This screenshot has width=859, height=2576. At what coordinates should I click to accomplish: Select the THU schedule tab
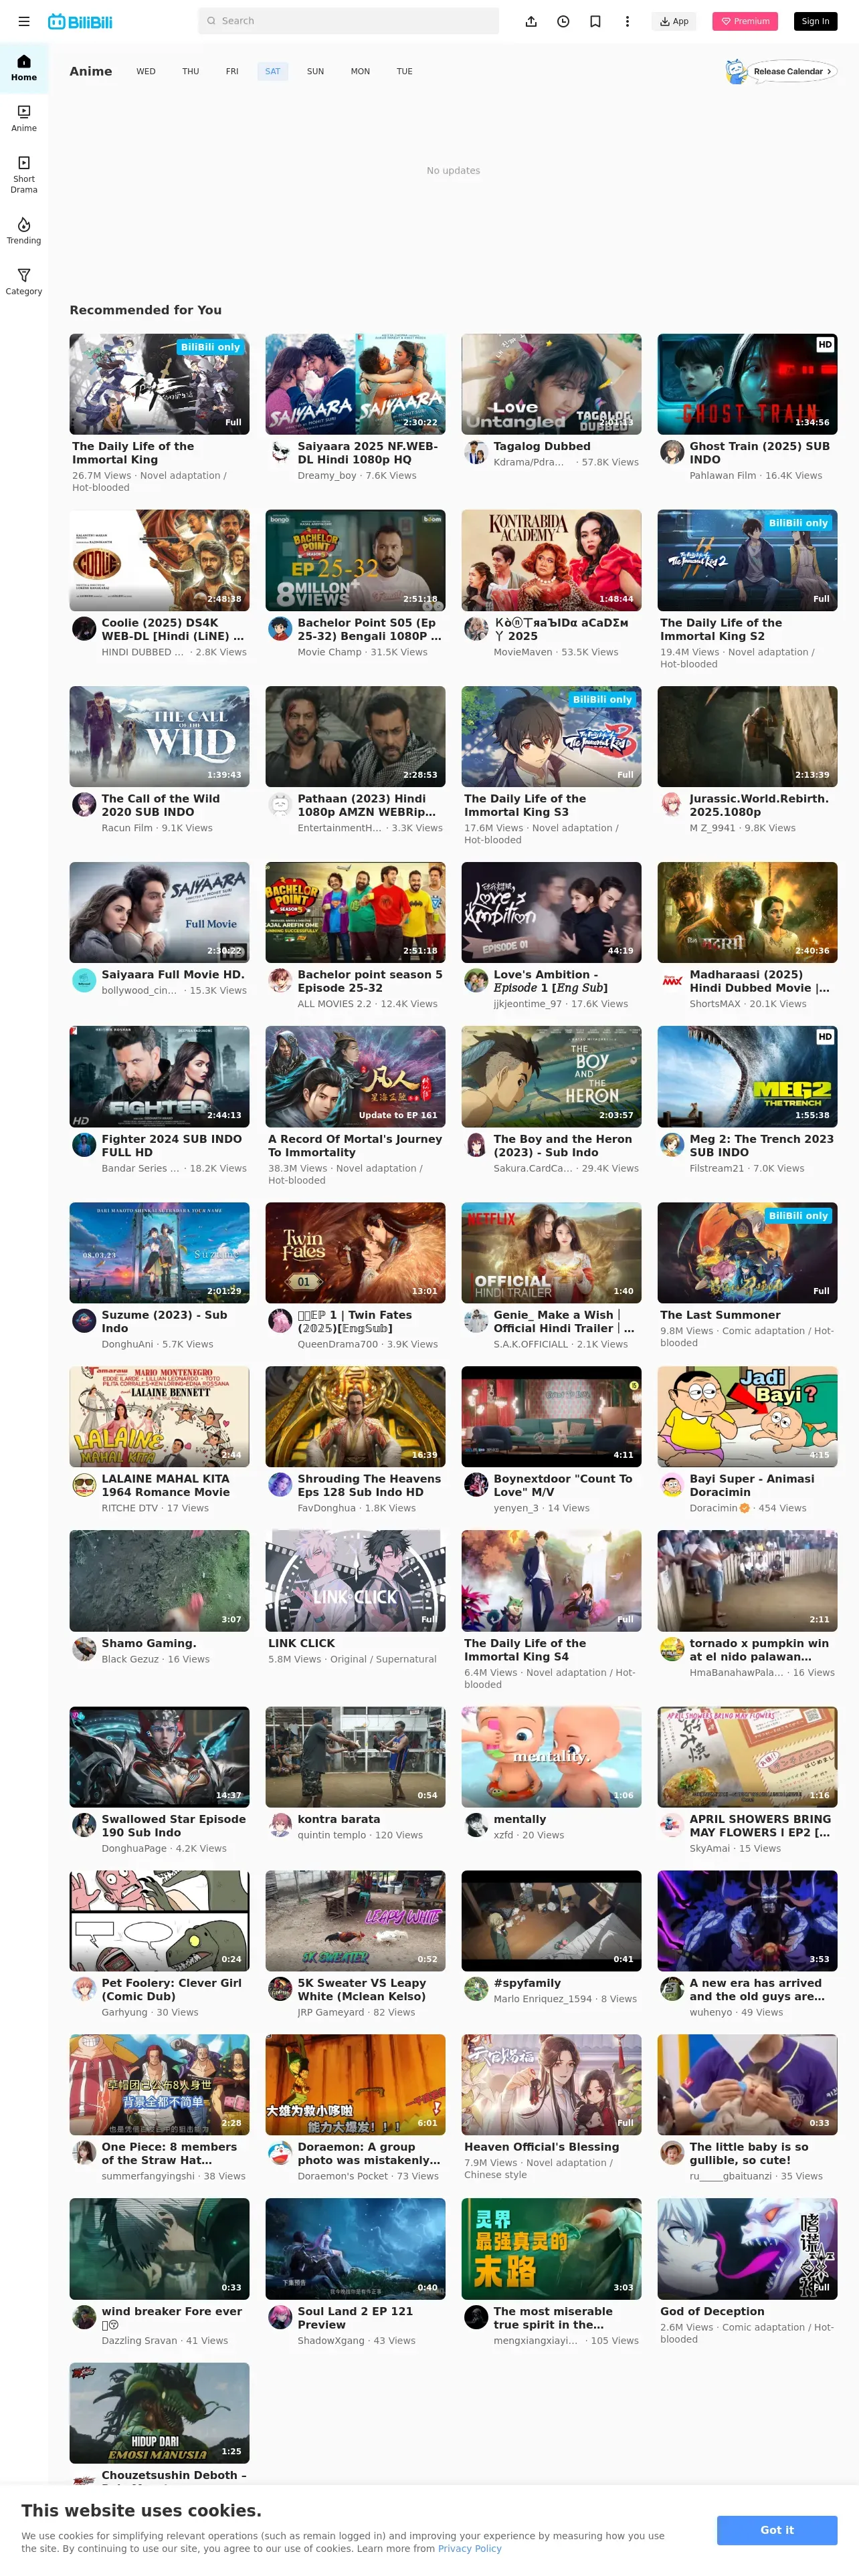(x=191, y=71)
